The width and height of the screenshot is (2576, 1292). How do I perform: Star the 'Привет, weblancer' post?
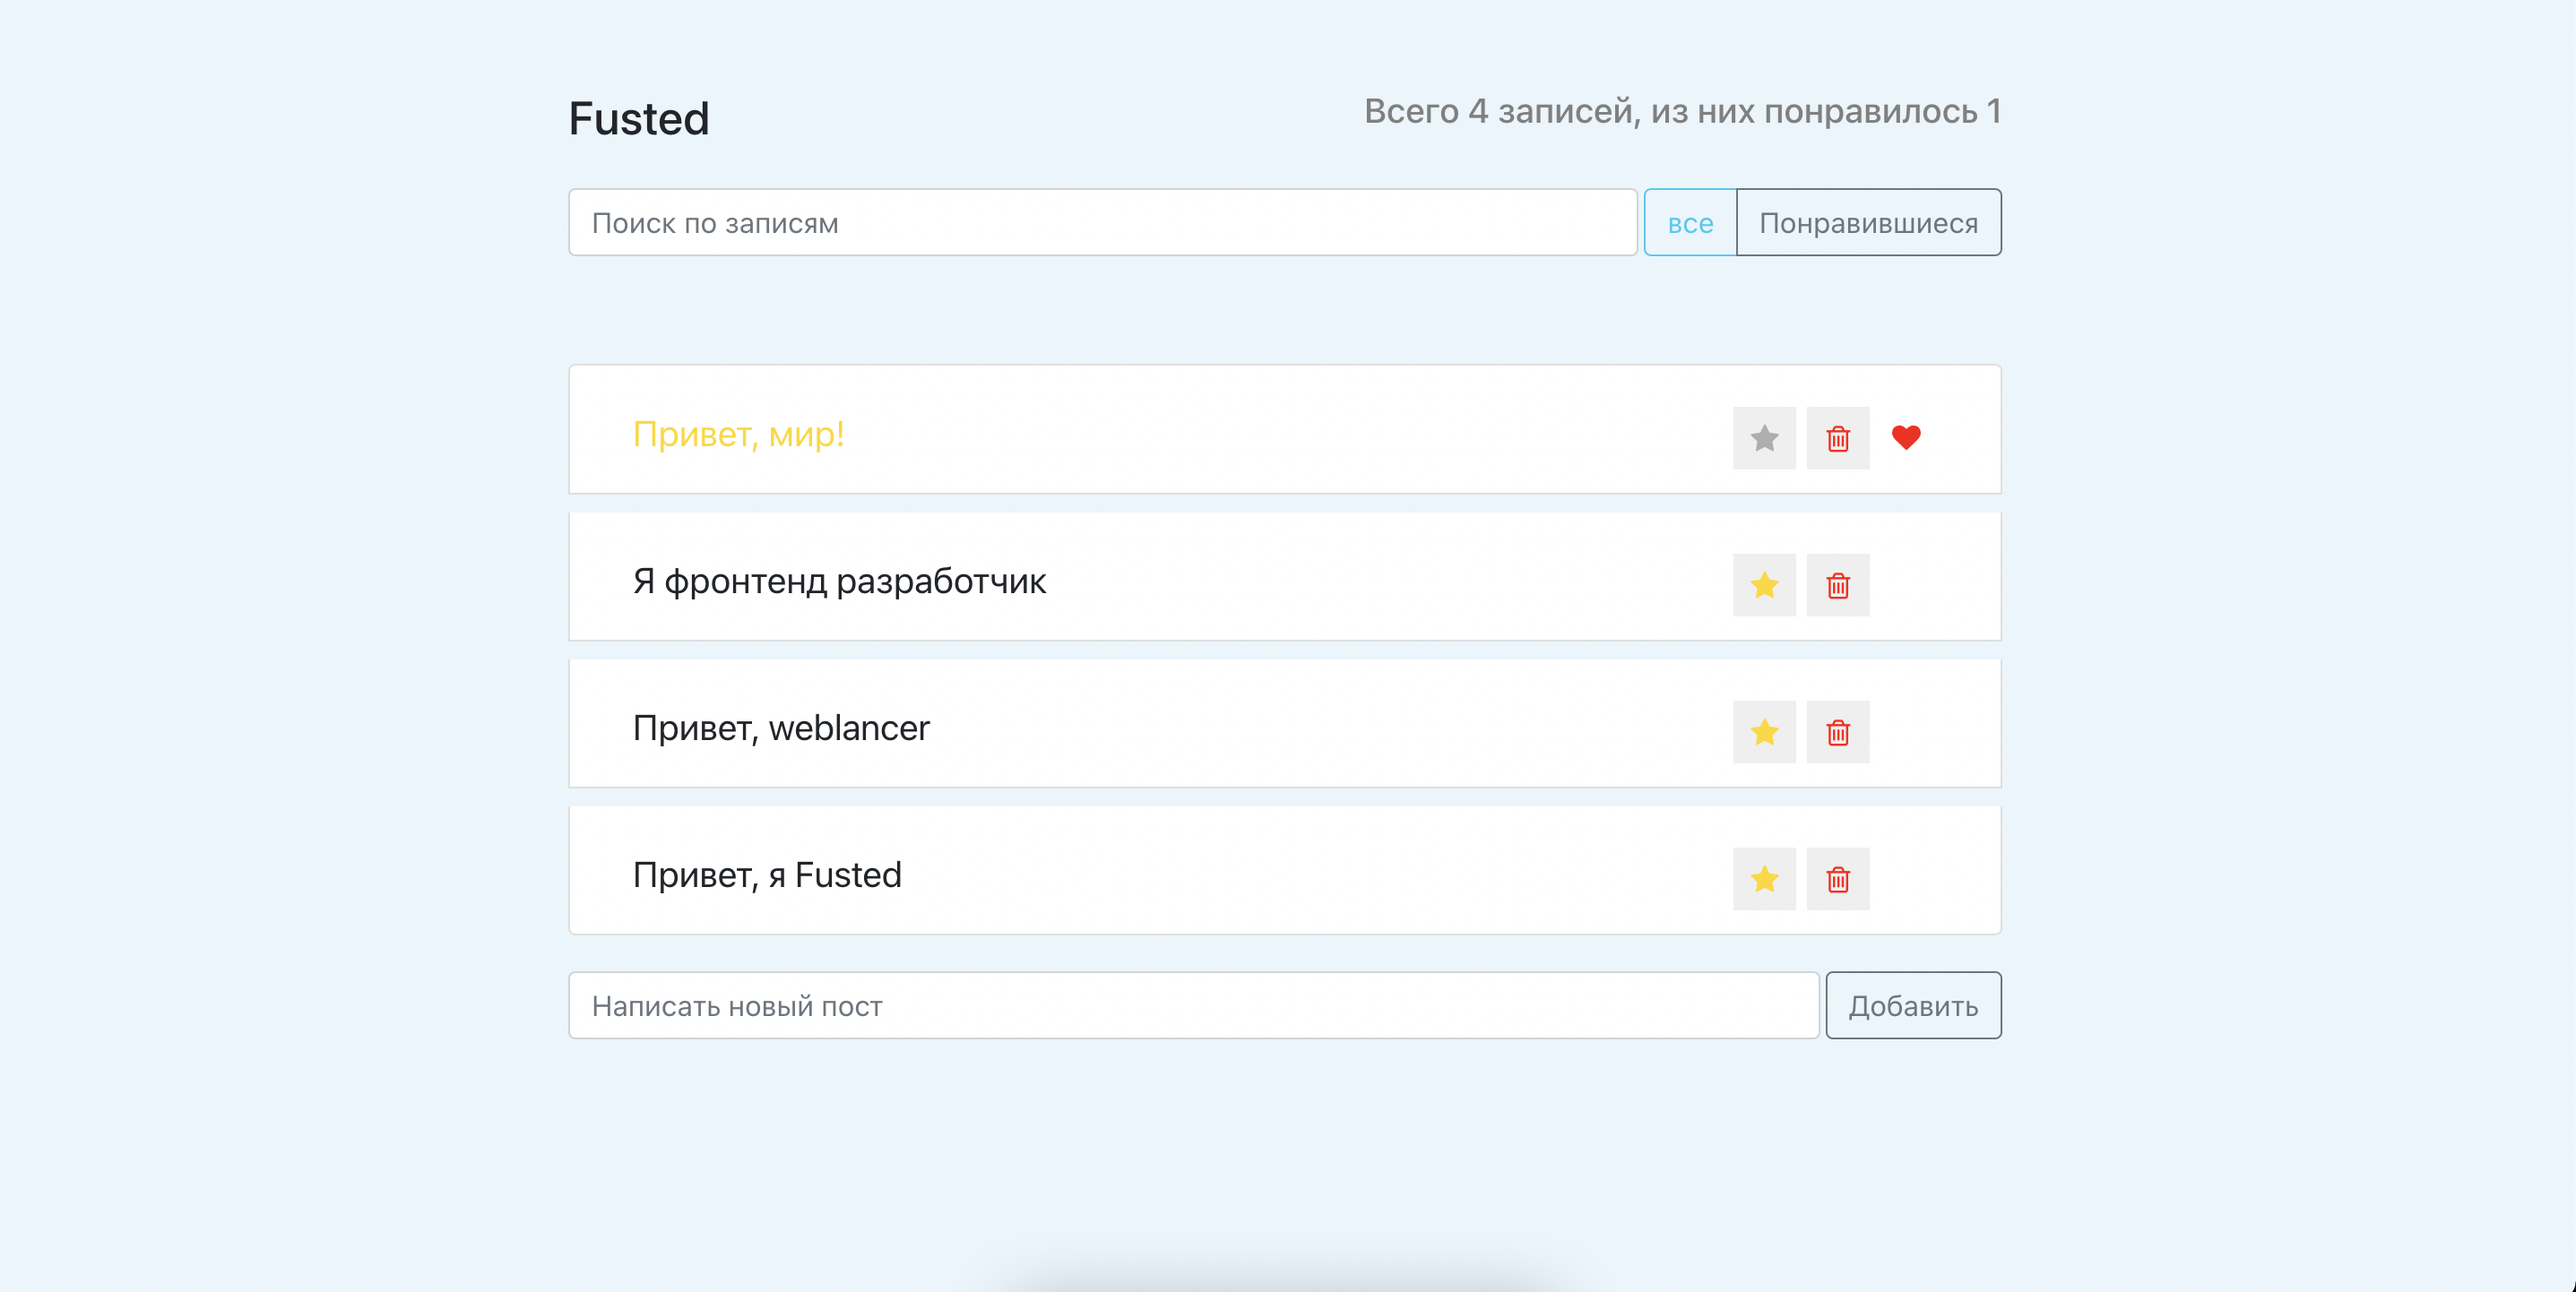click(x=1764, y=732)
